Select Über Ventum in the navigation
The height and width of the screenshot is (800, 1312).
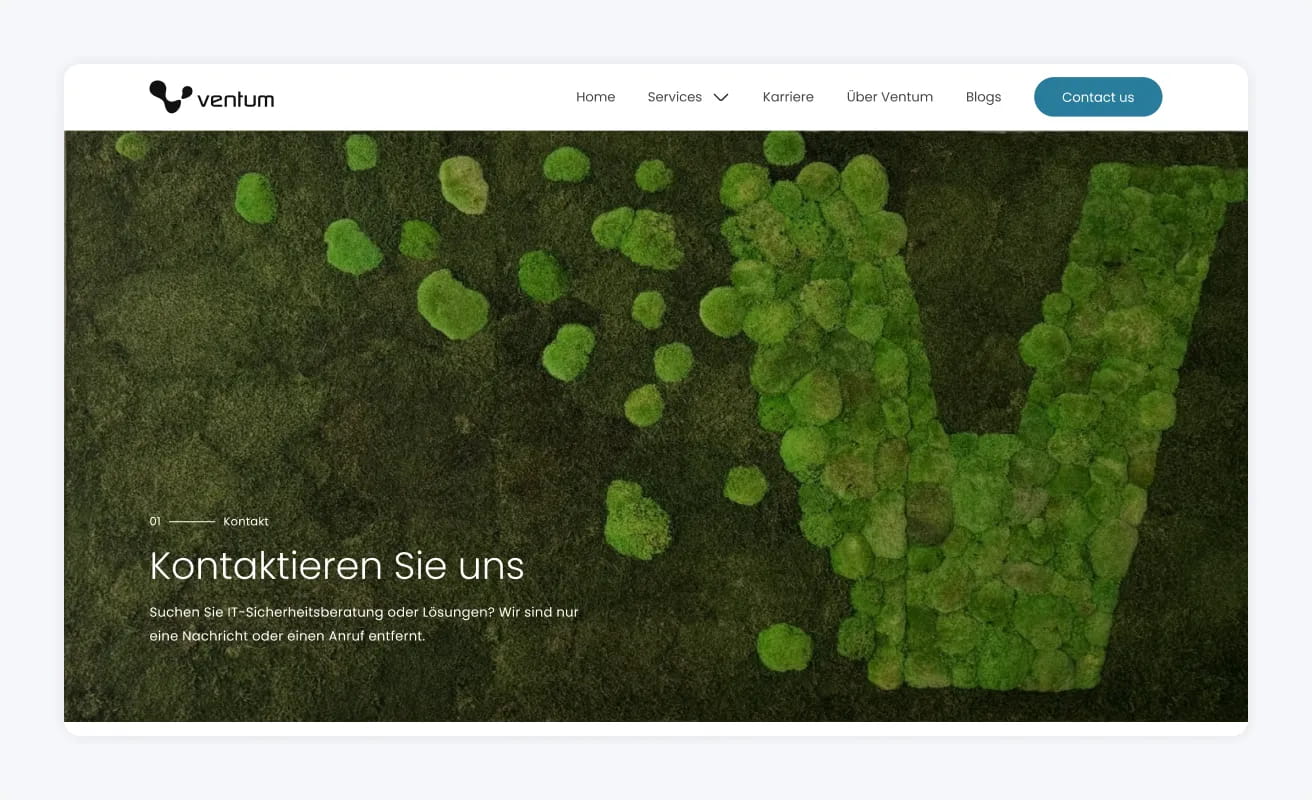click(889, 96)
